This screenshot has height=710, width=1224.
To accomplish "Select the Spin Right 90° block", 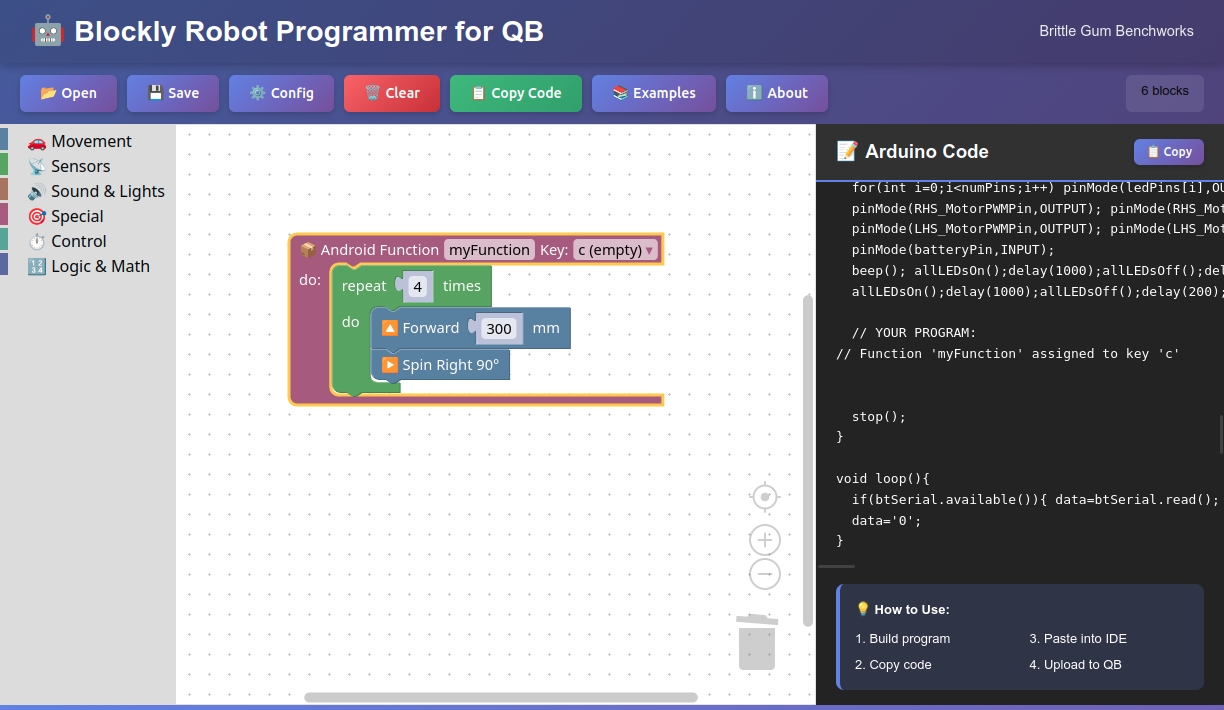I will [440, 365].
